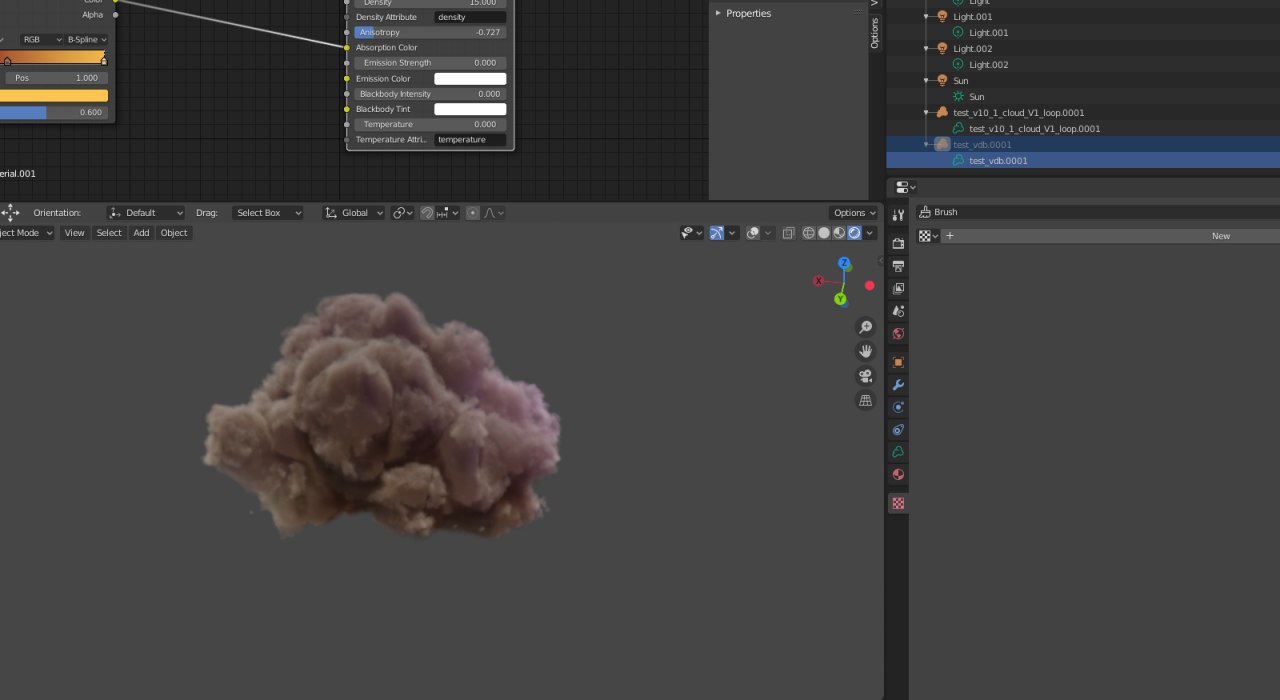Open the Add menu
This screenshot has height=700, width=1280.
point(141,233)
